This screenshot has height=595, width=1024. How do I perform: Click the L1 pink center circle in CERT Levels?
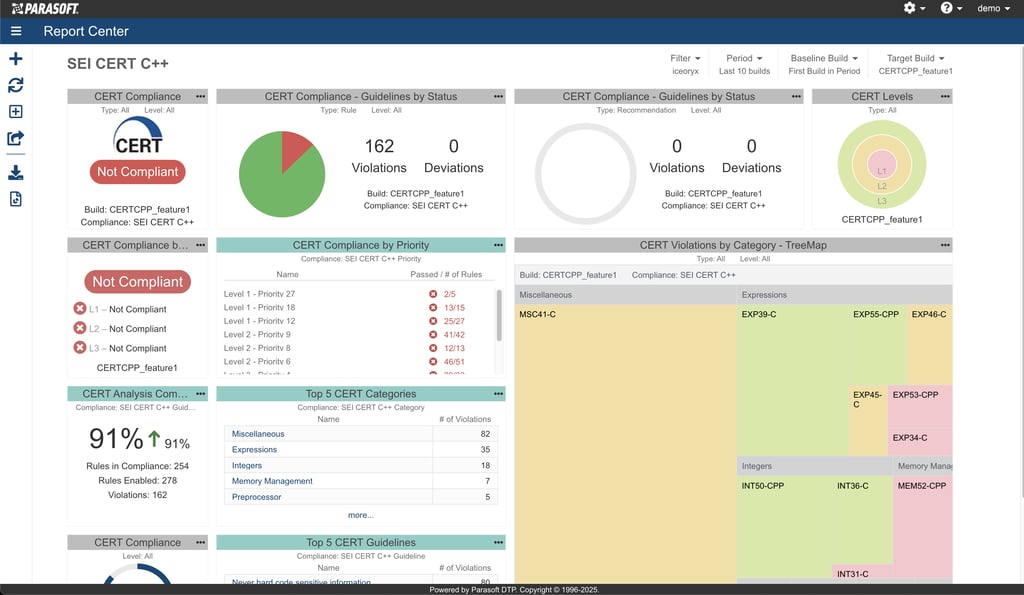click(882, 164)
